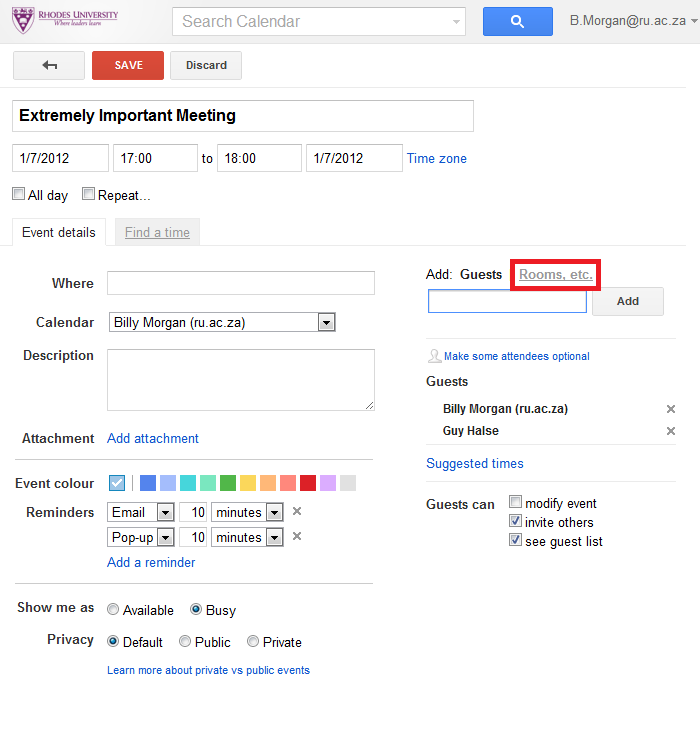The image size is (700, 740).
Task: Click the event title field
Action: (243, 116)
